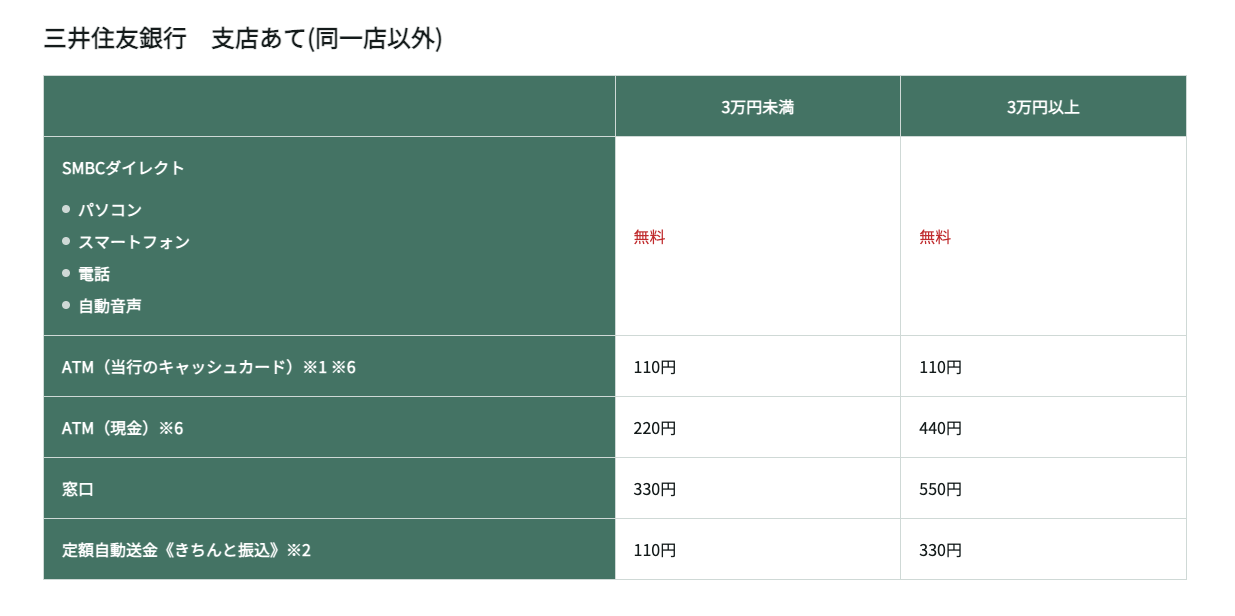Click the 窓口 row label
This screenshot has height=616, width=1235.
click(x=78, y=489)
